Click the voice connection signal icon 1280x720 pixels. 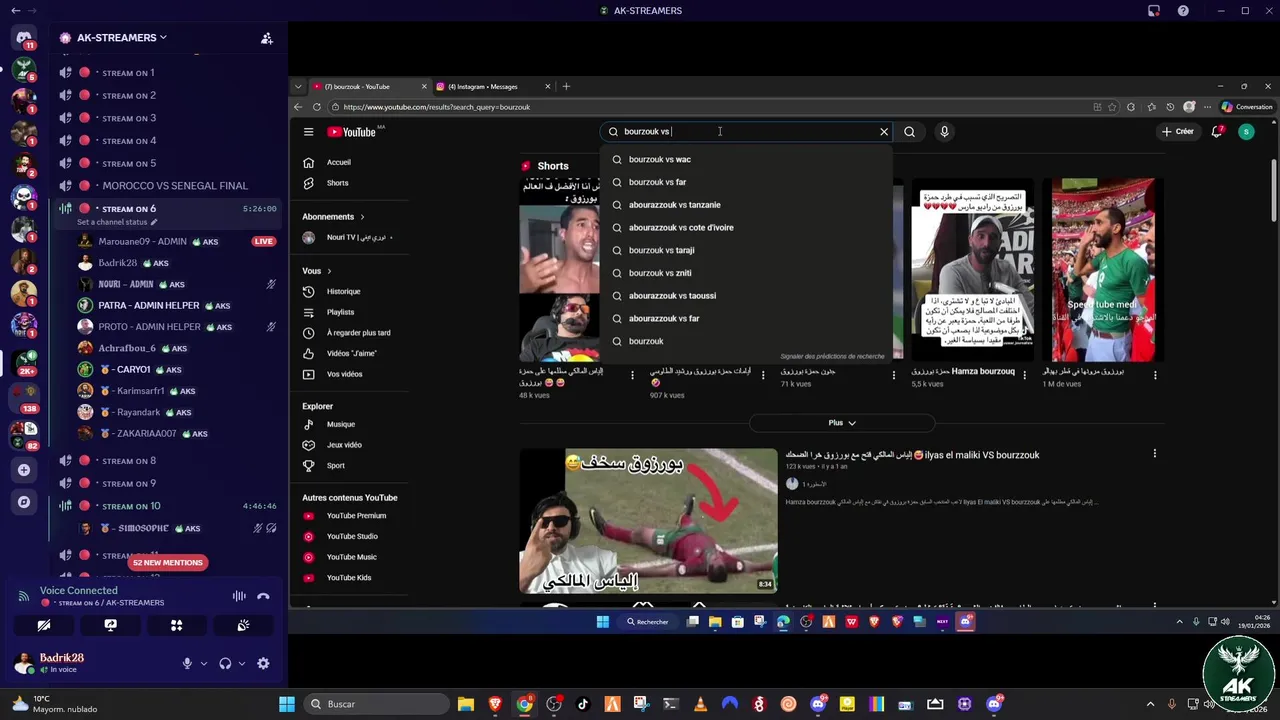pyautogui.click(x=23, y=596)
